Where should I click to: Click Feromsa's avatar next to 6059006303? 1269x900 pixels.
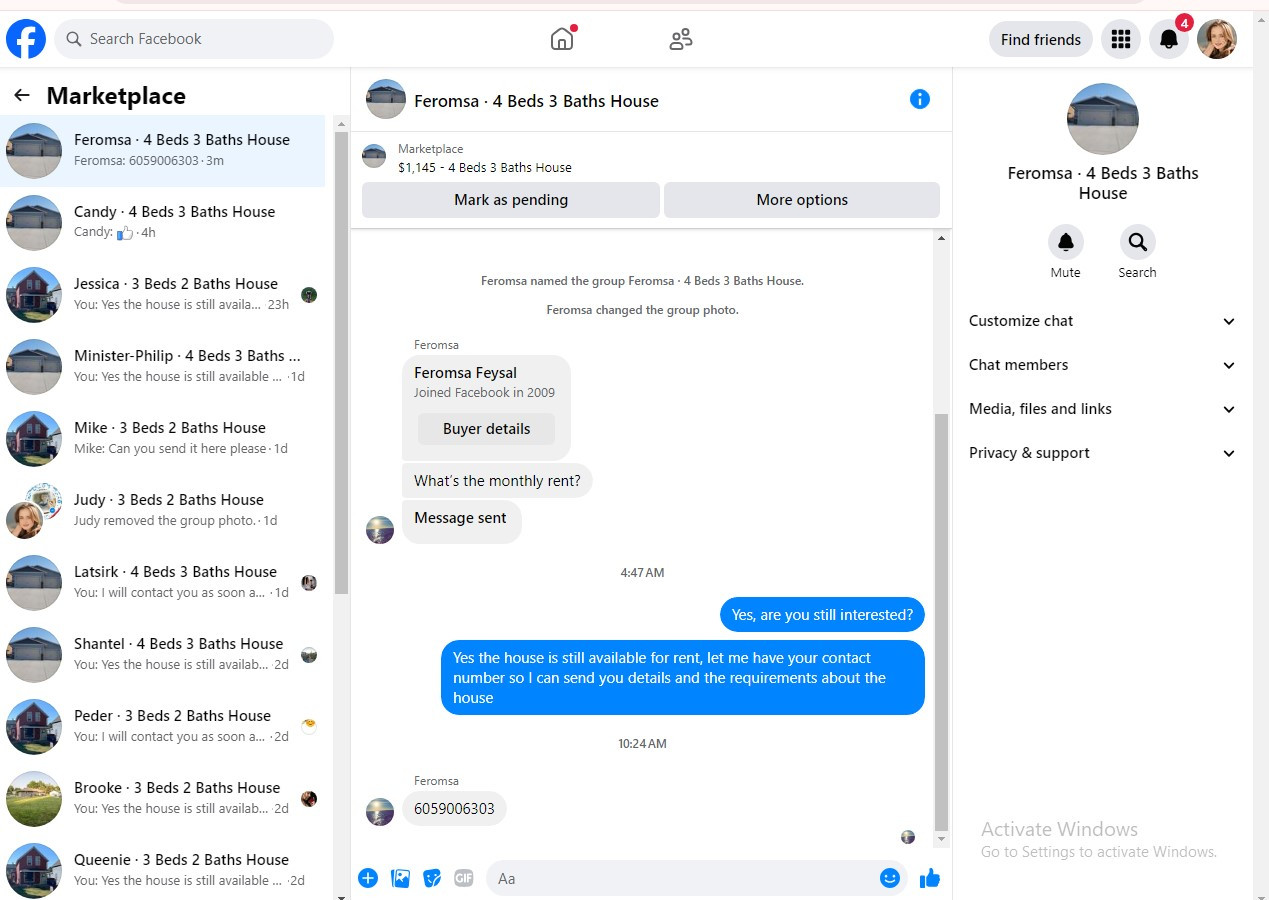[380, 811]
